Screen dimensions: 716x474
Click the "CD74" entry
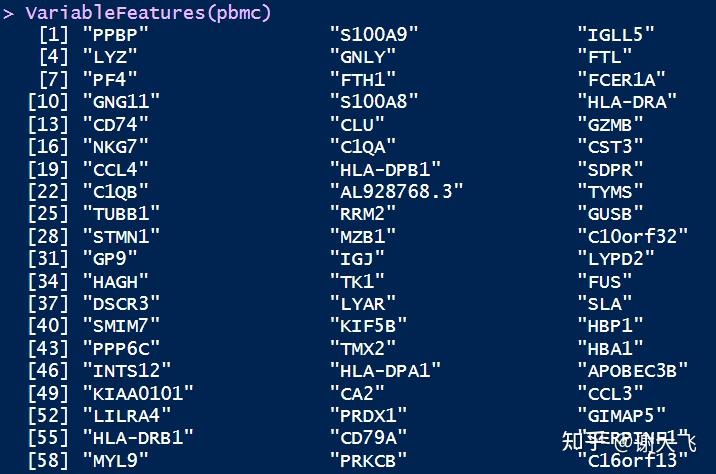tap(116, 124)
